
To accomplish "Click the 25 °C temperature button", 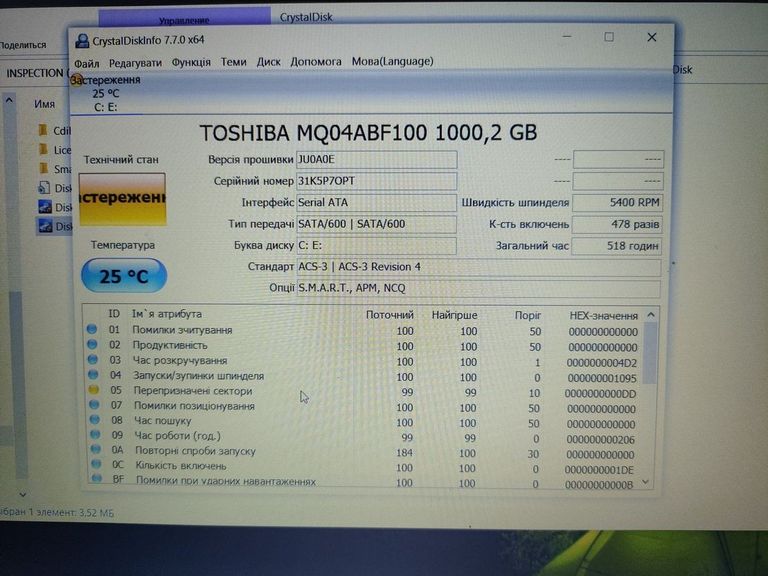I will coord(124,276).
